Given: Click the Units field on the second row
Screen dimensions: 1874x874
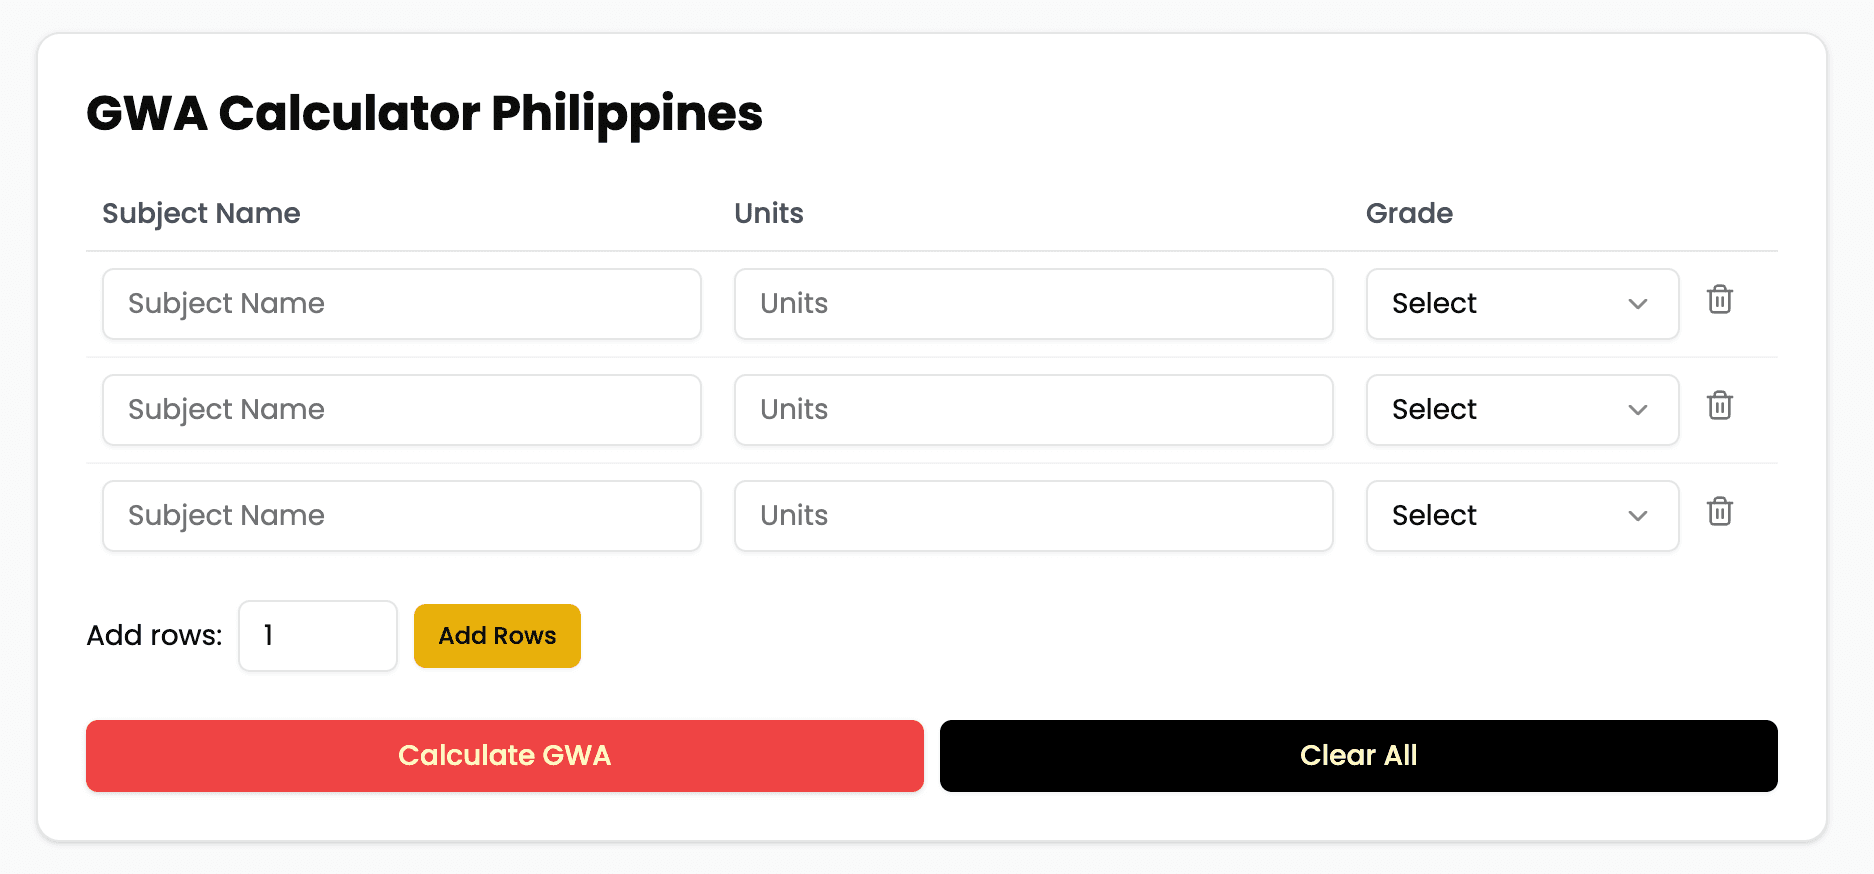Looking at the screenshot, I should click(x=1033, y=410).
